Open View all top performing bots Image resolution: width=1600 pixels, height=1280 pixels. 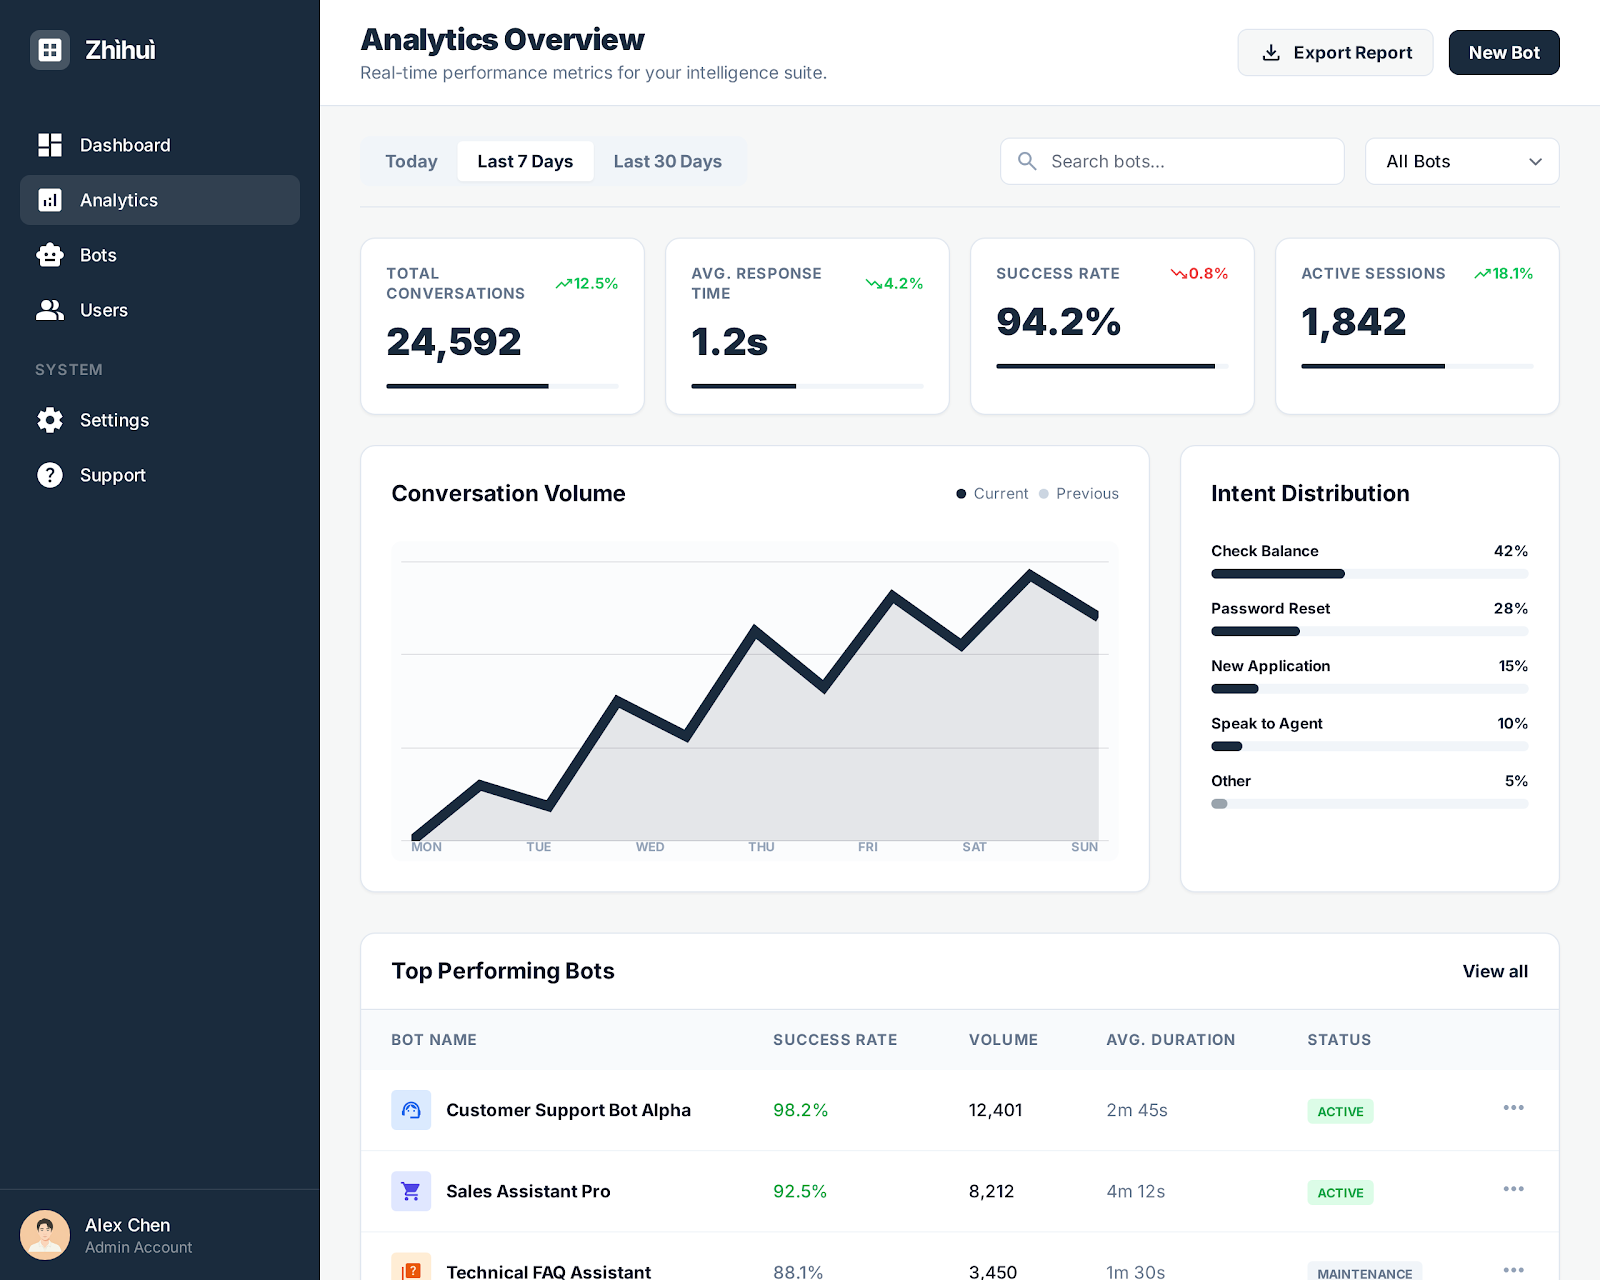pyautogui.click(x=1494, y=971)
